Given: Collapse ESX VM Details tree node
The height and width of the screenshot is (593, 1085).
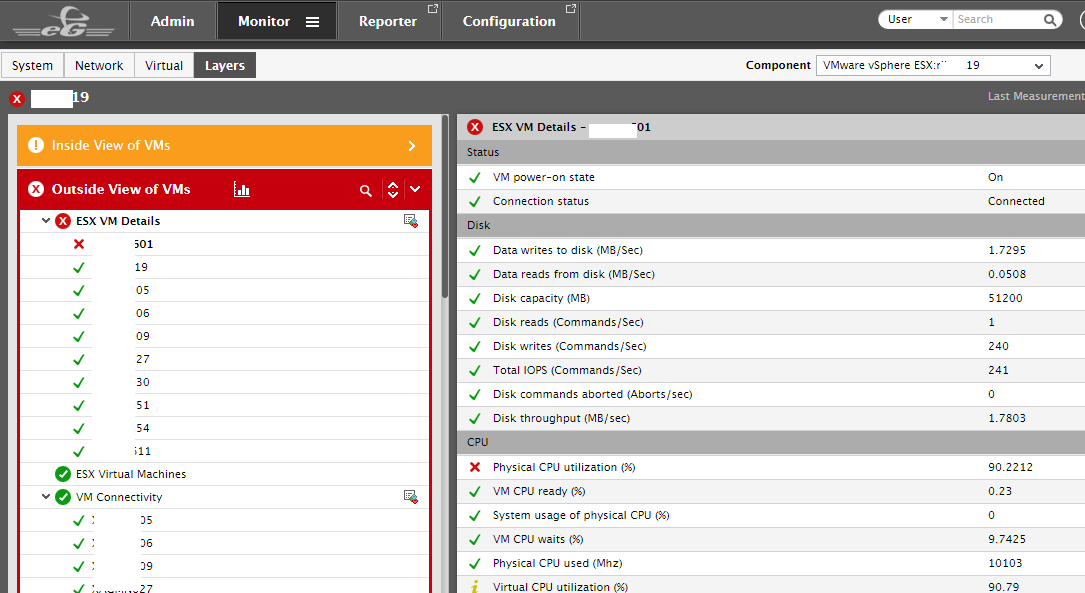Looking at the screenshot, I should tap(46, 221).
